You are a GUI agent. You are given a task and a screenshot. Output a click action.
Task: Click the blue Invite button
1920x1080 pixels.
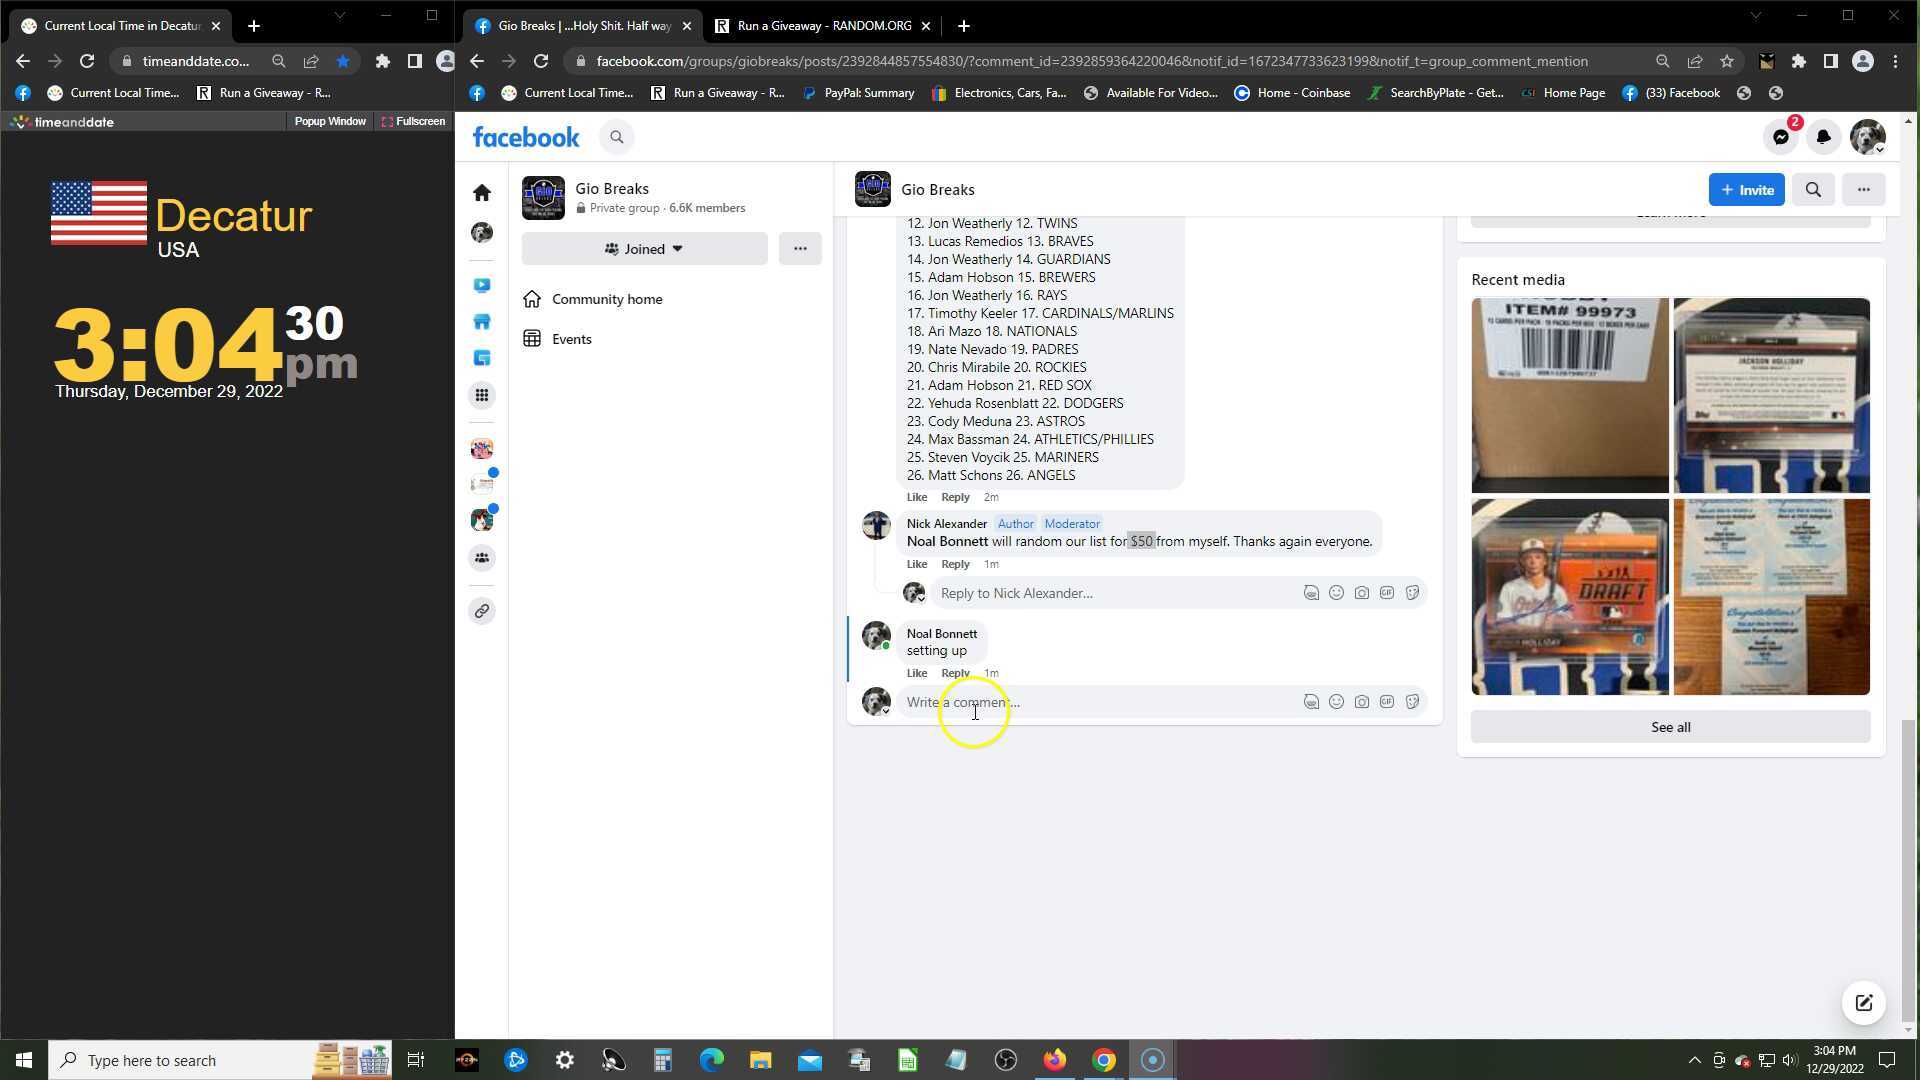[1746, 190]
